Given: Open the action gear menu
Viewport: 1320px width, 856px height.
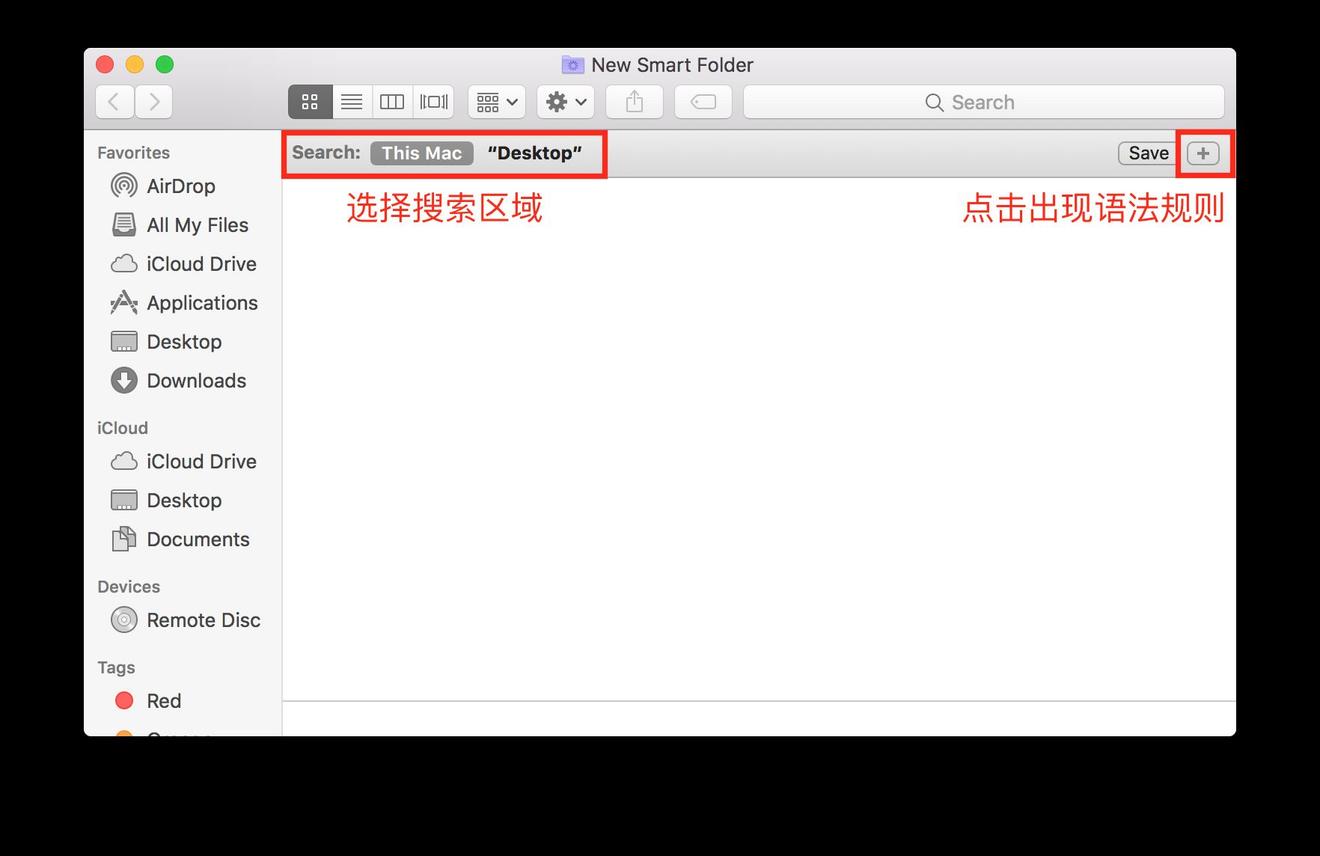Looking at the screenshot, I should [x=564, y=101].
